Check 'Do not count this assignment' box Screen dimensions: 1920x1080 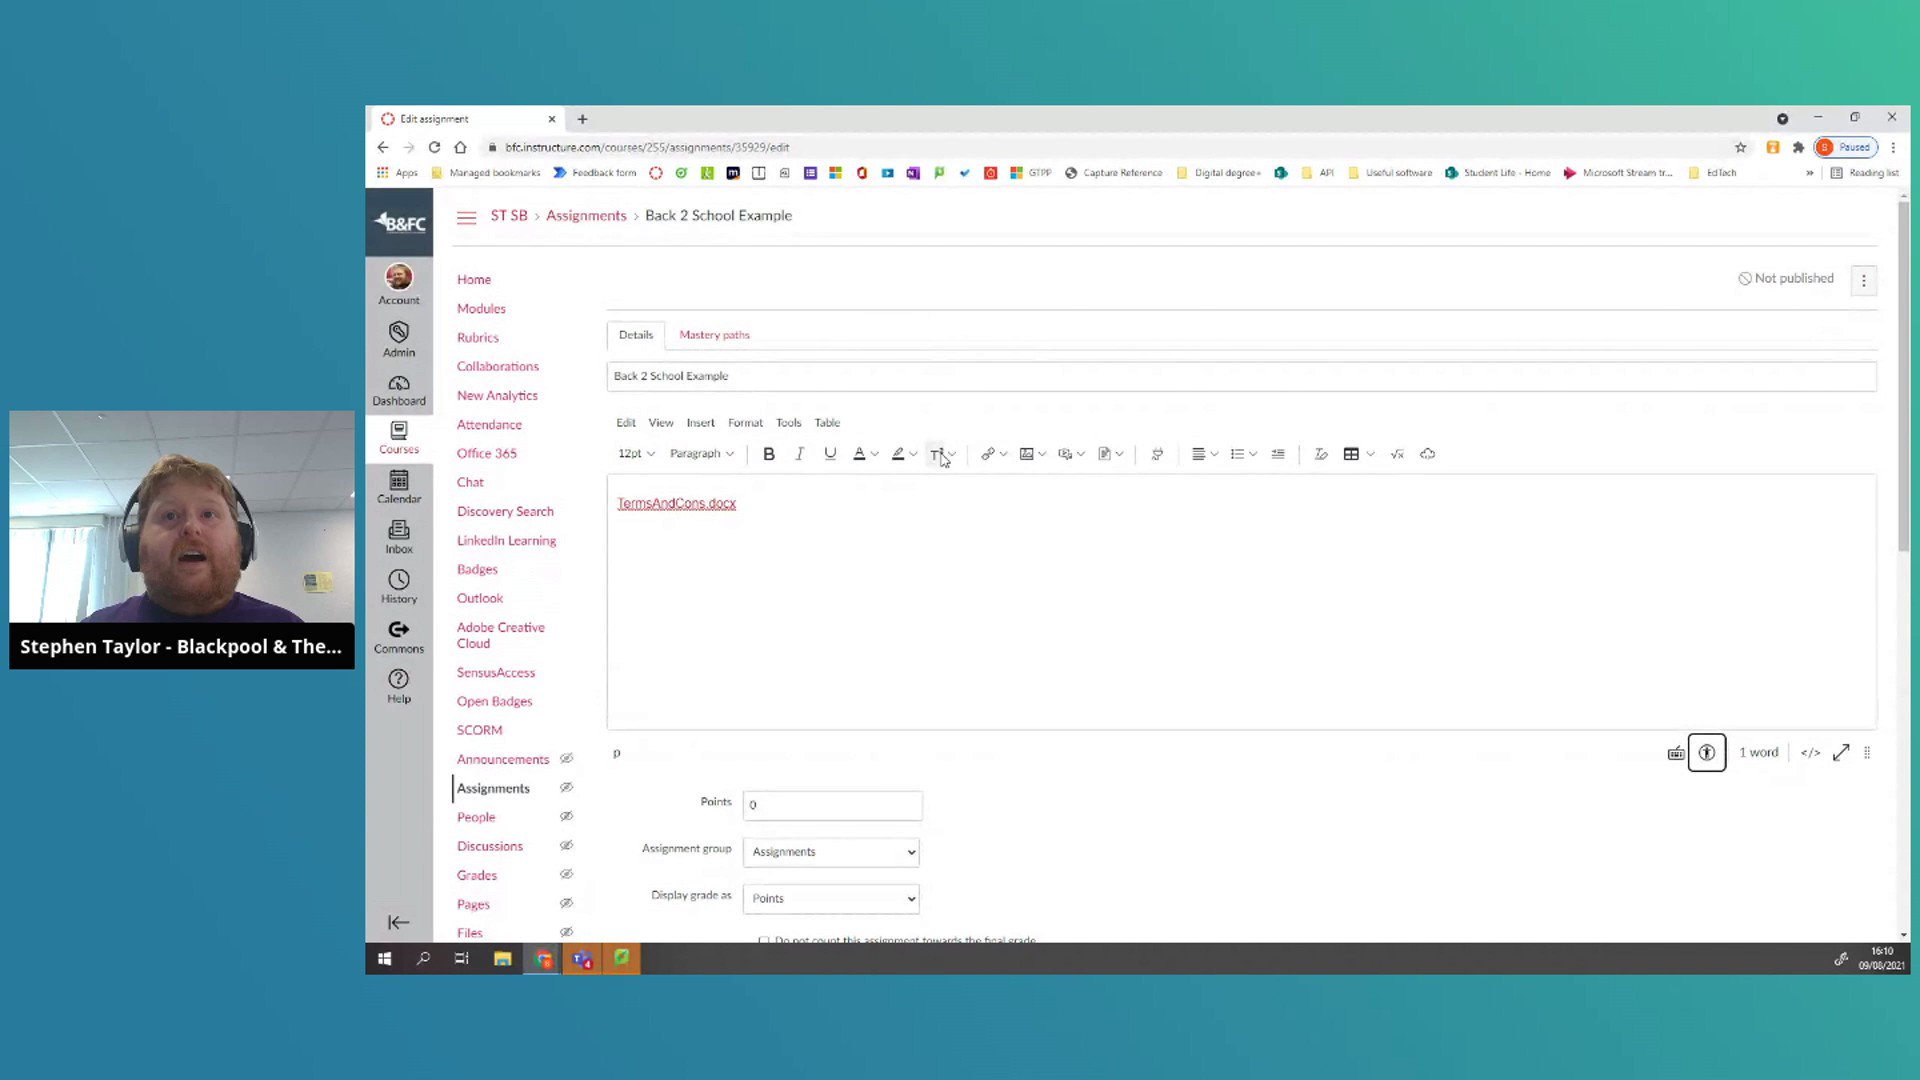pyautogui.click(x=764, y=940)
